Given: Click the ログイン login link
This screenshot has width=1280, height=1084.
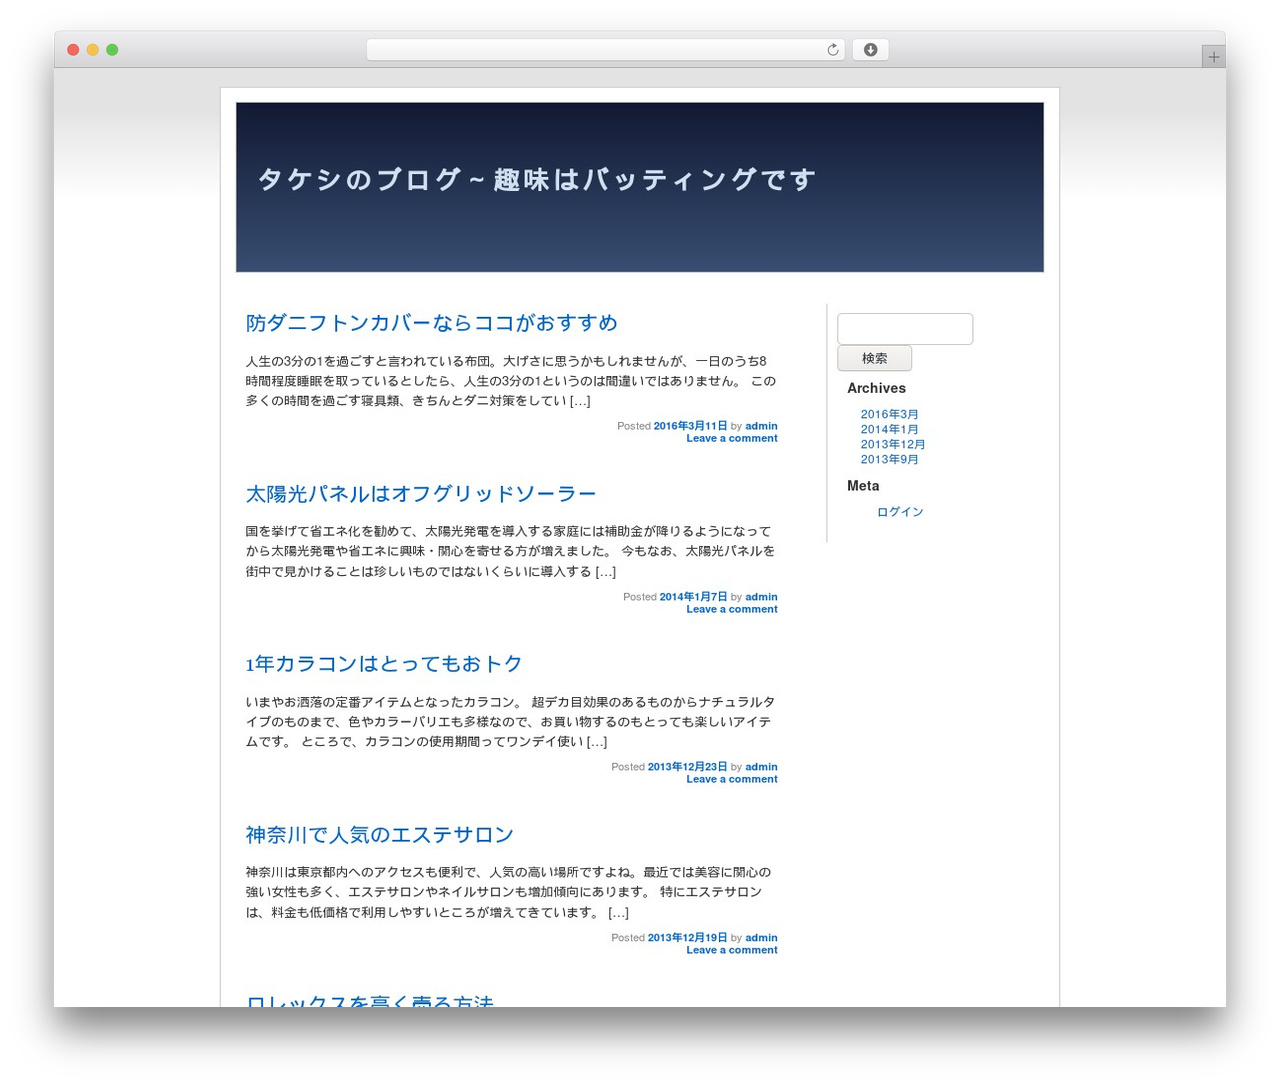Looking at the screenshot, I should [900, 512].
